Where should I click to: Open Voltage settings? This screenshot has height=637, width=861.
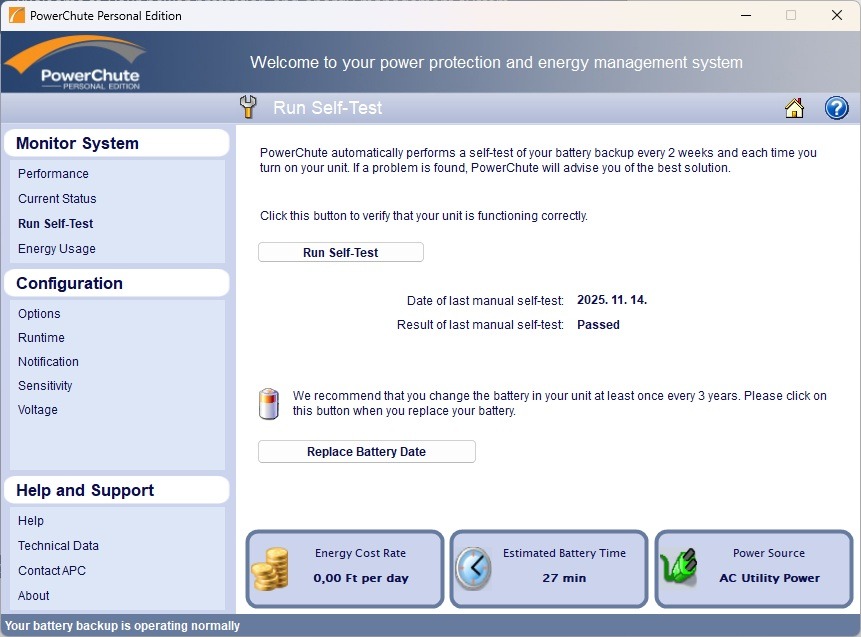37,410
